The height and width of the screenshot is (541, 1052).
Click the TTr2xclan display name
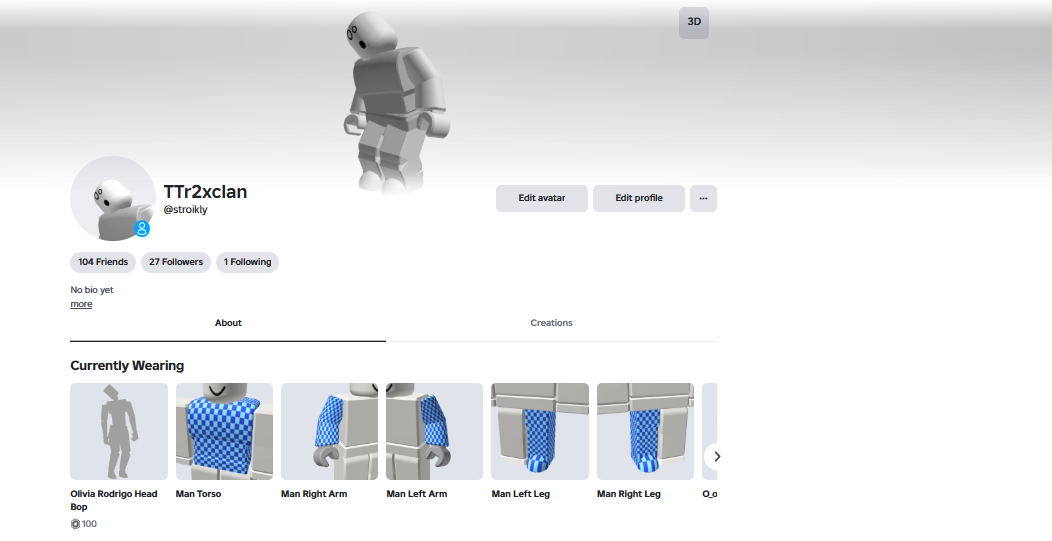point(205,191)
